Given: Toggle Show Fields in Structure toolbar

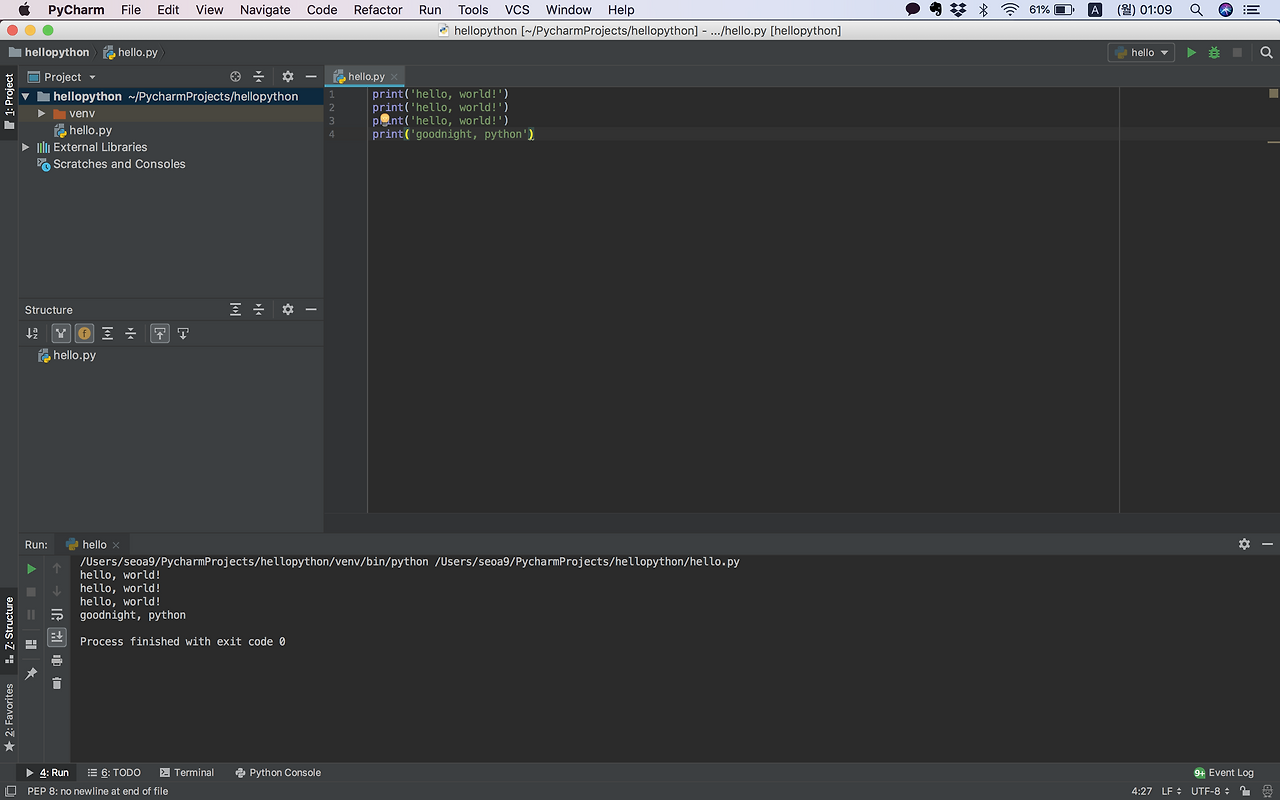Looking at the screenshot, I should tap(84, 334).
